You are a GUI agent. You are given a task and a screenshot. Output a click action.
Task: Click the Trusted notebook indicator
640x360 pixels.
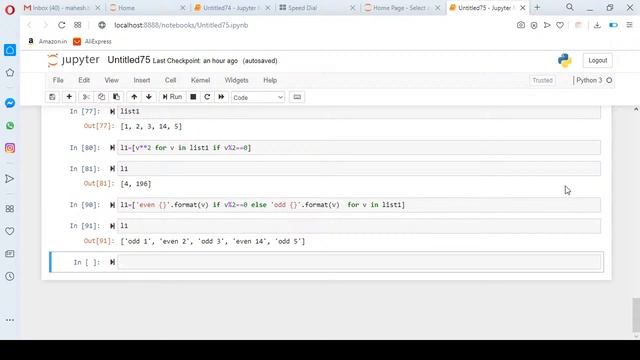tap(542, 80)
